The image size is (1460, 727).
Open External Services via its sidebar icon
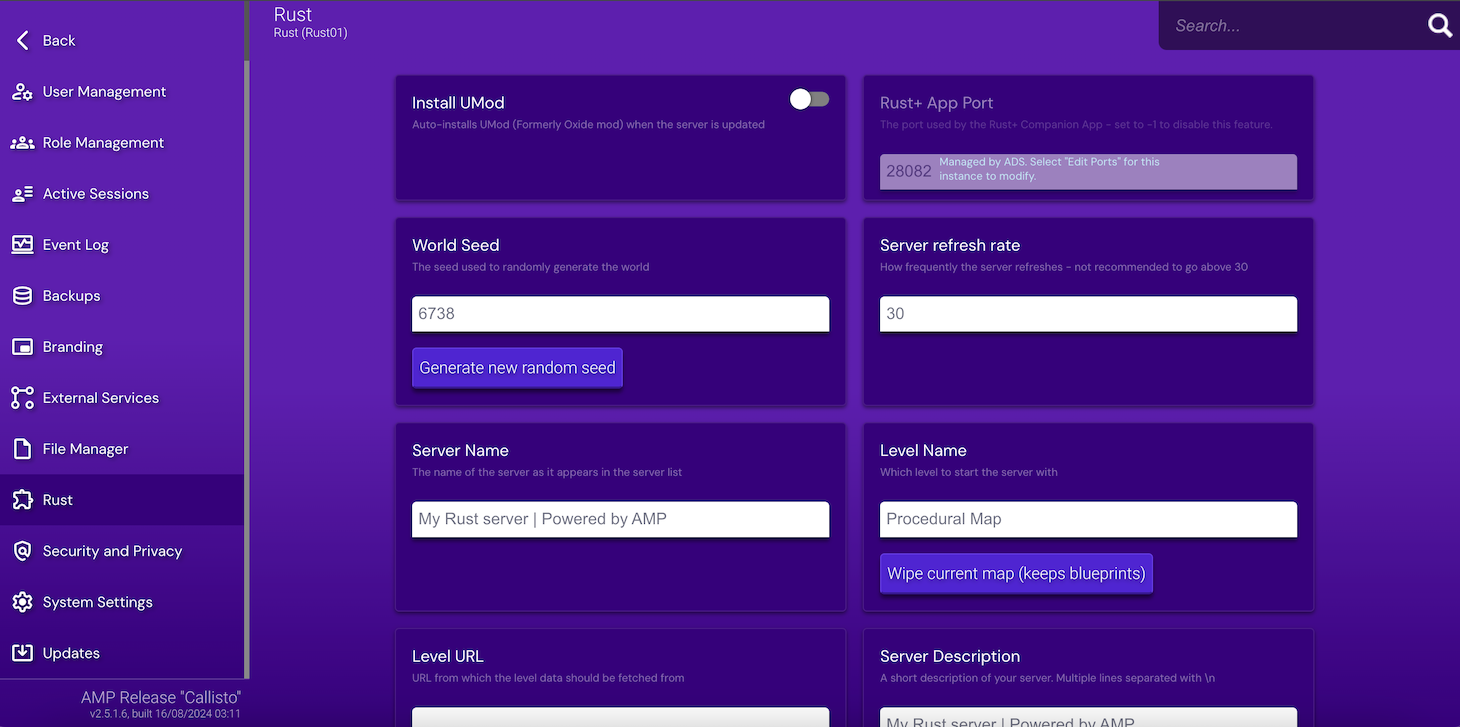click(x=22, y=397)
